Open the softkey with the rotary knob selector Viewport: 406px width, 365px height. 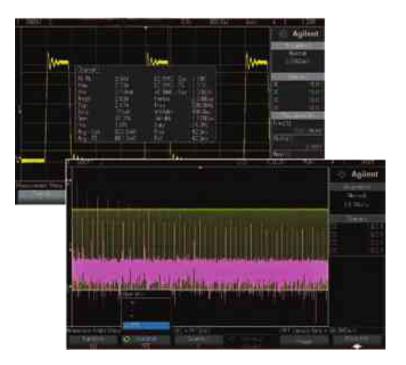pos(146,340)
